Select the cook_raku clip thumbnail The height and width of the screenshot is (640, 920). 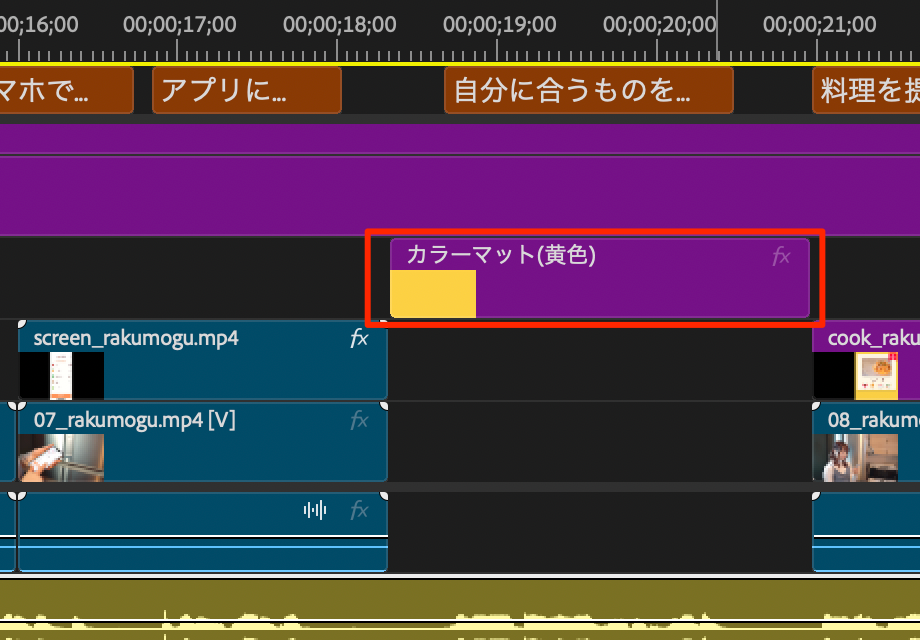874,376
